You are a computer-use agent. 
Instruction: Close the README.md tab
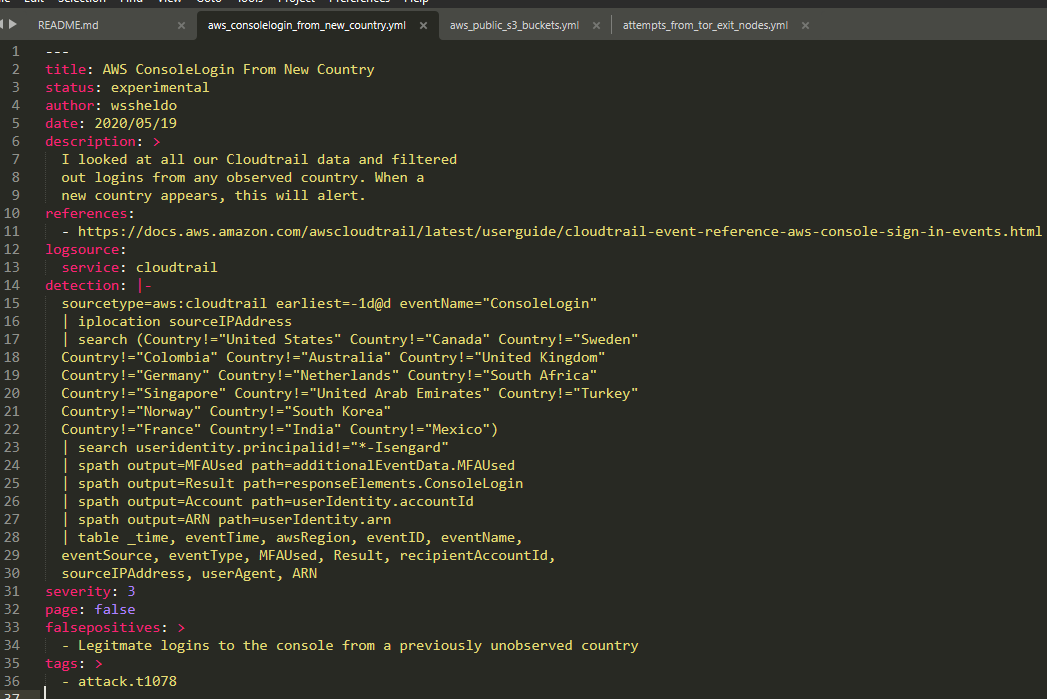(182, 25)
